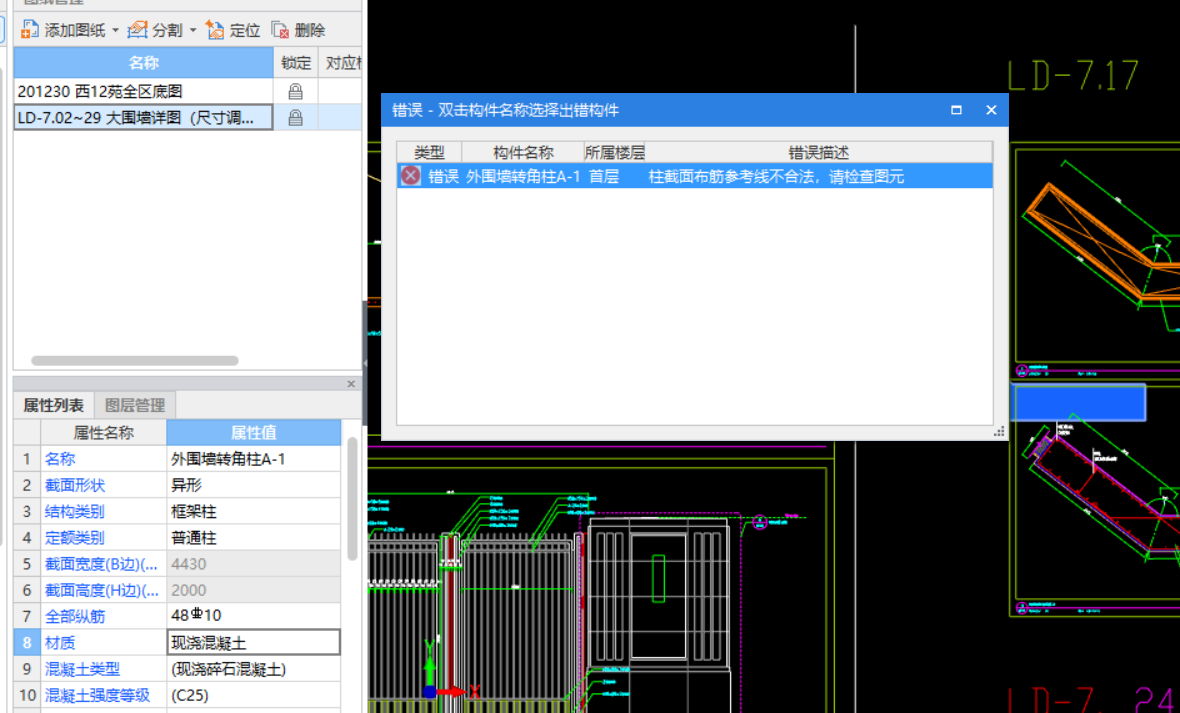Click the 类型 column header in error dialog
This screenshot has width=1180, height=713.
coord(429,152)
